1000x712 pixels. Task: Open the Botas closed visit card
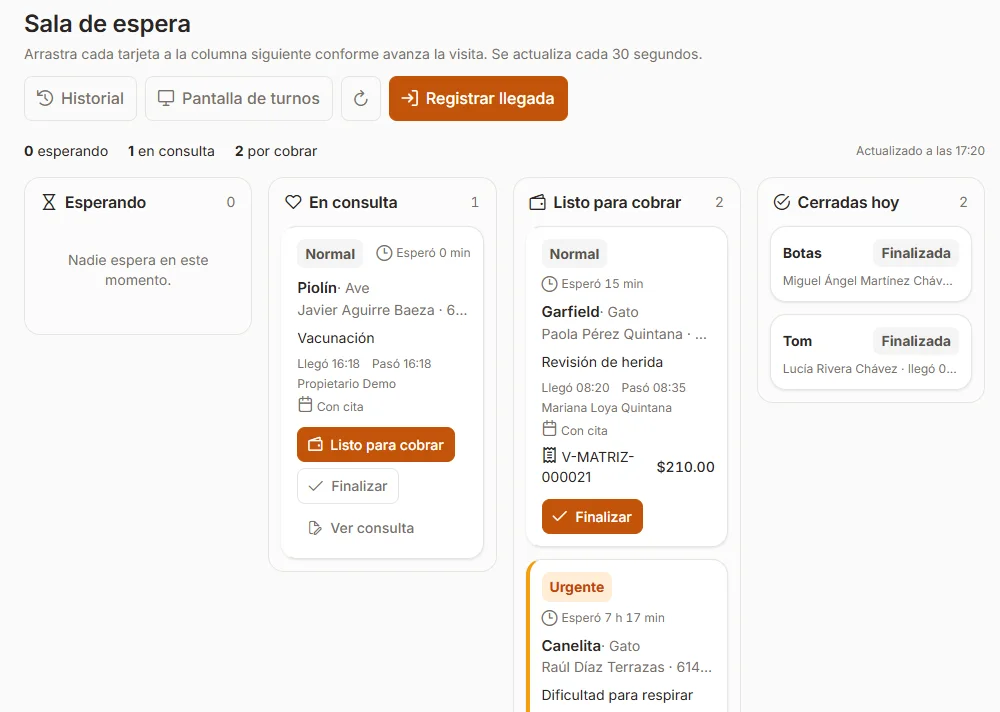[x=871, y=264]
